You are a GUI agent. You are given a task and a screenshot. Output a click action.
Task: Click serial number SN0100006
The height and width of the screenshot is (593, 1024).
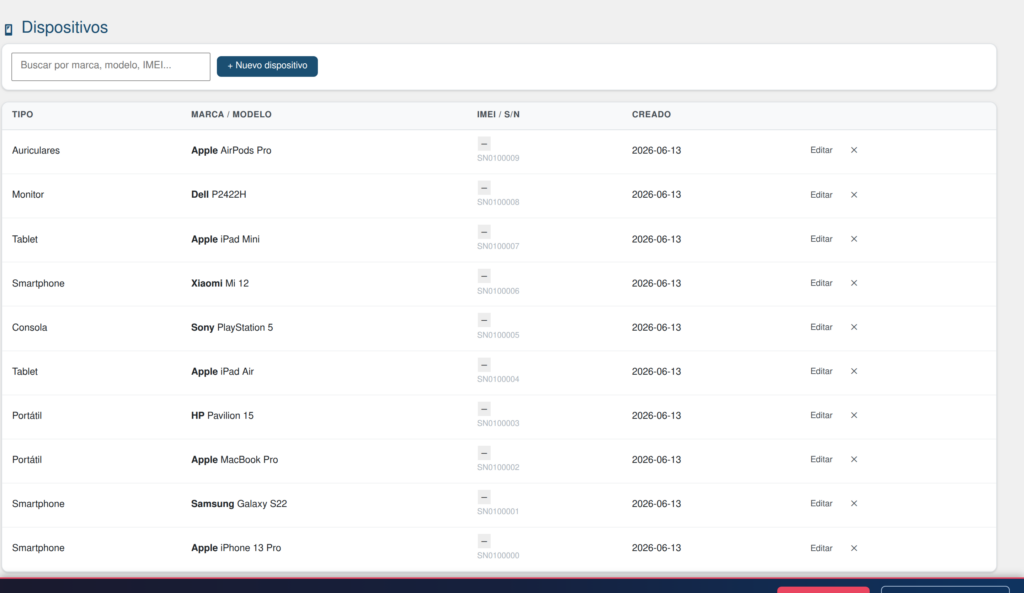click(x=498, y=291)
